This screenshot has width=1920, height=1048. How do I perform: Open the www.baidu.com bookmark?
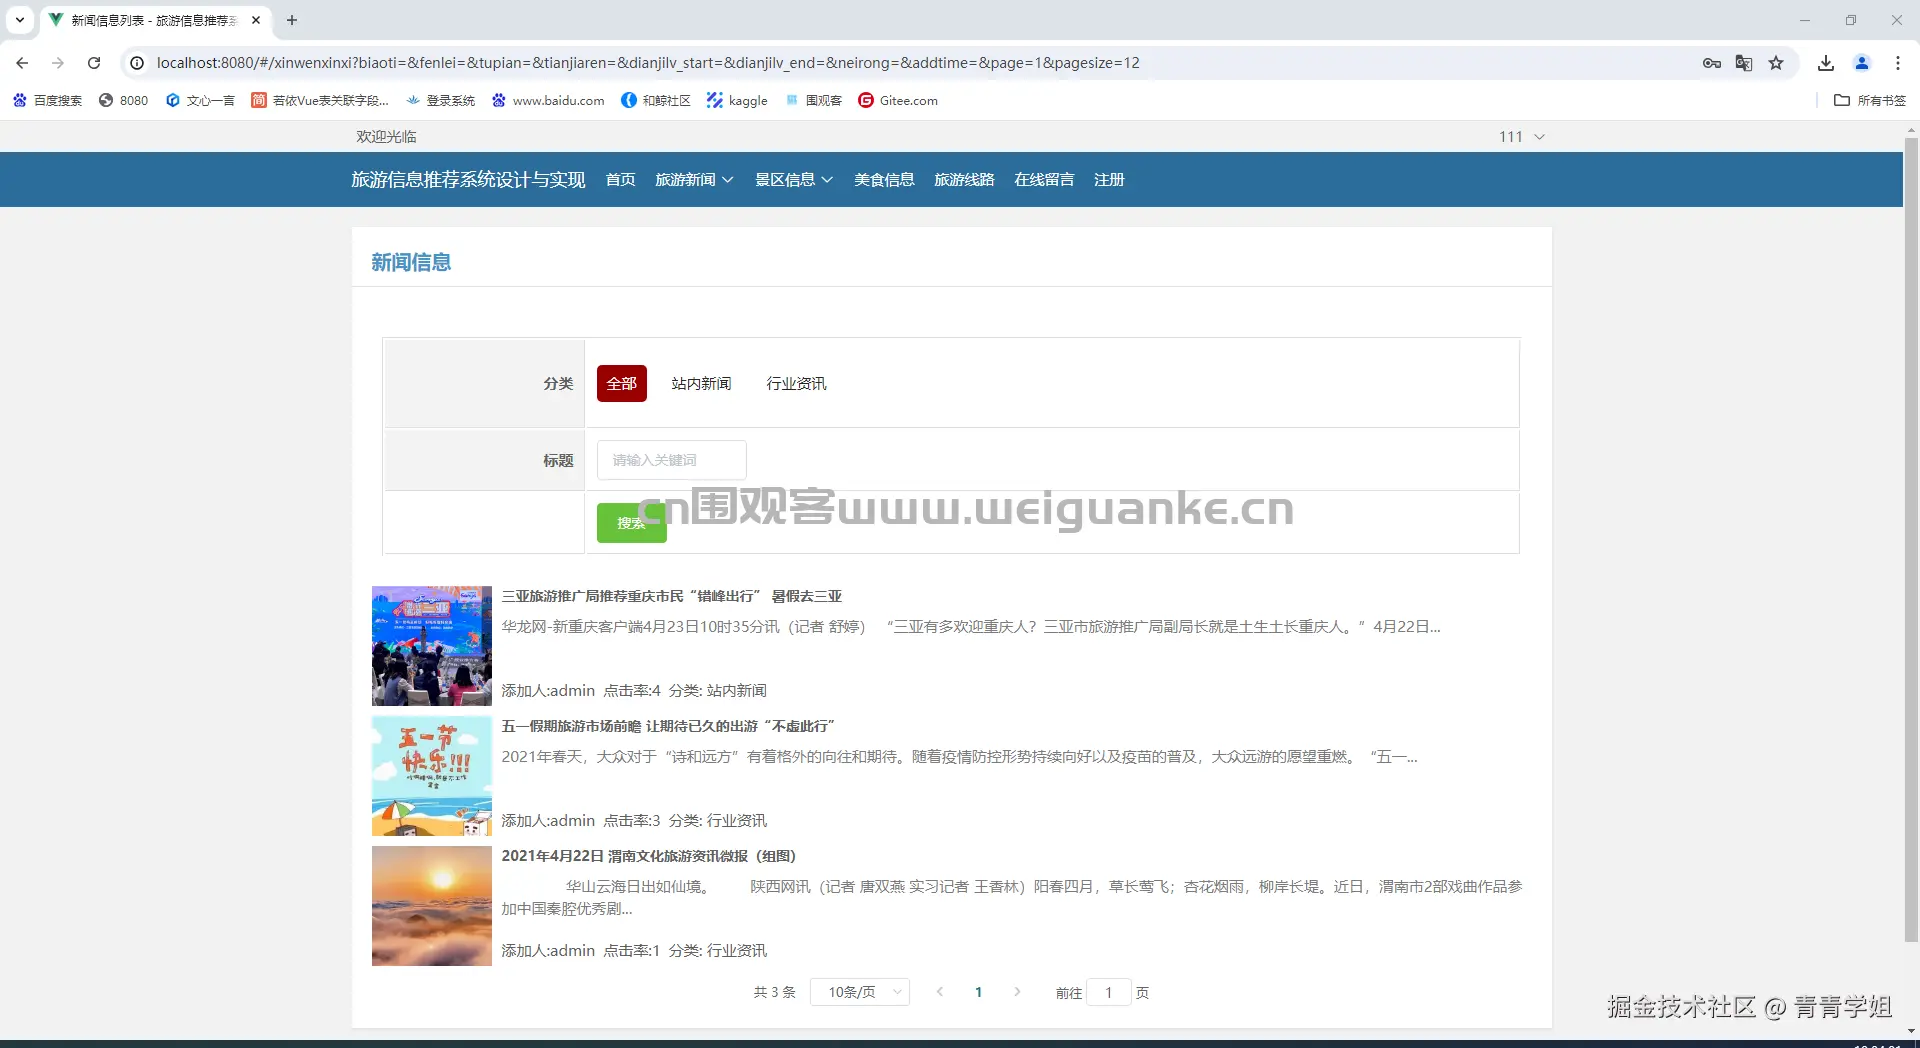point(548,100)
